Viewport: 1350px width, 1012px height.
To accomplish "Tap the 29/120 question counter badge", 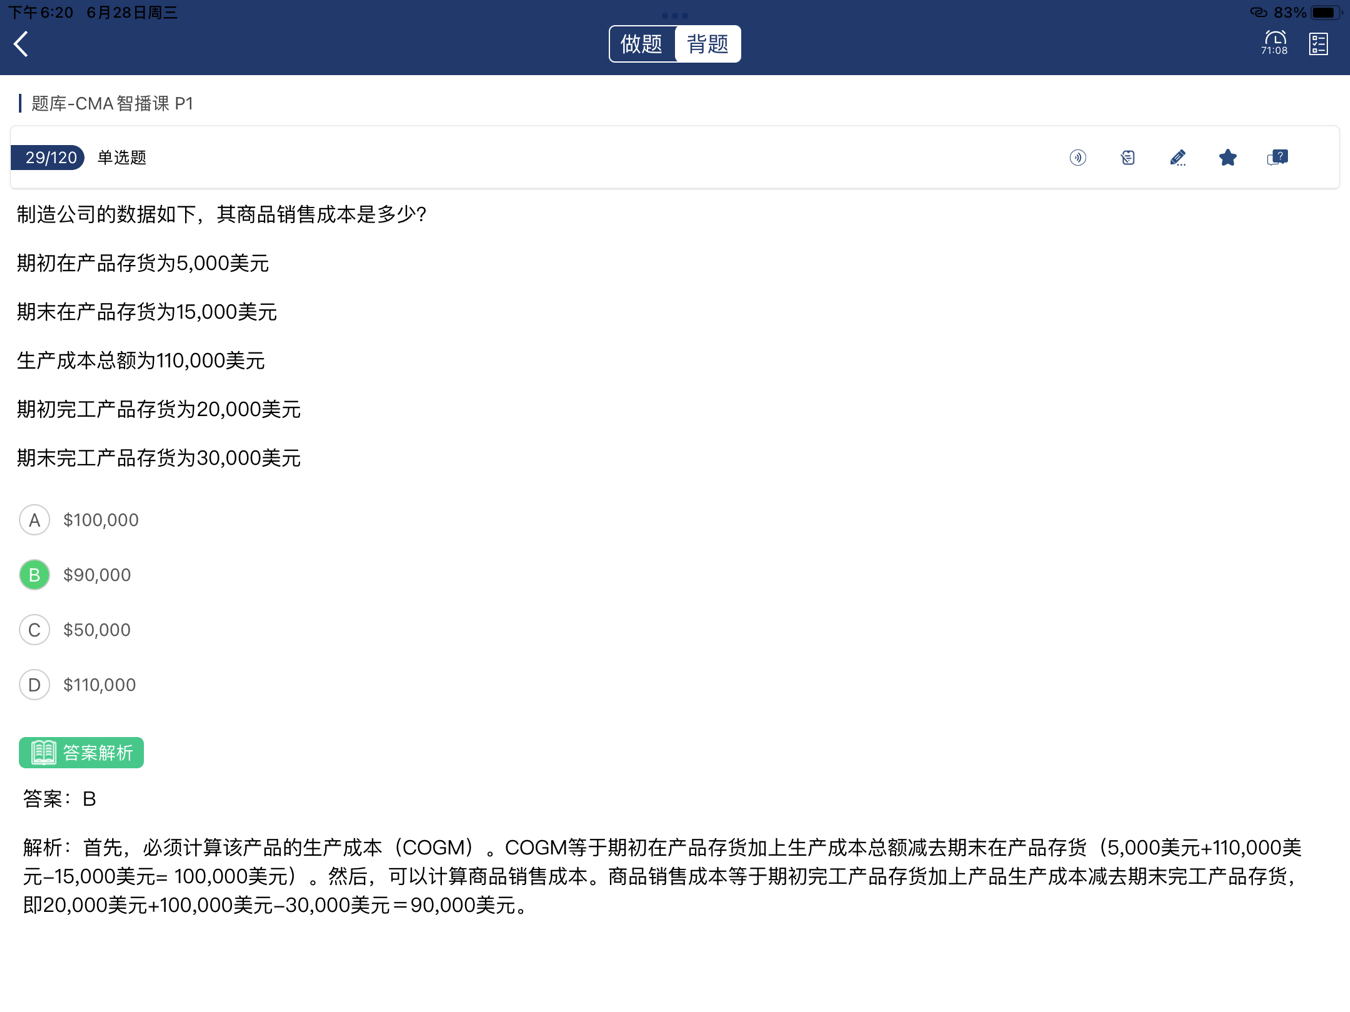I will tap(48, 158).
